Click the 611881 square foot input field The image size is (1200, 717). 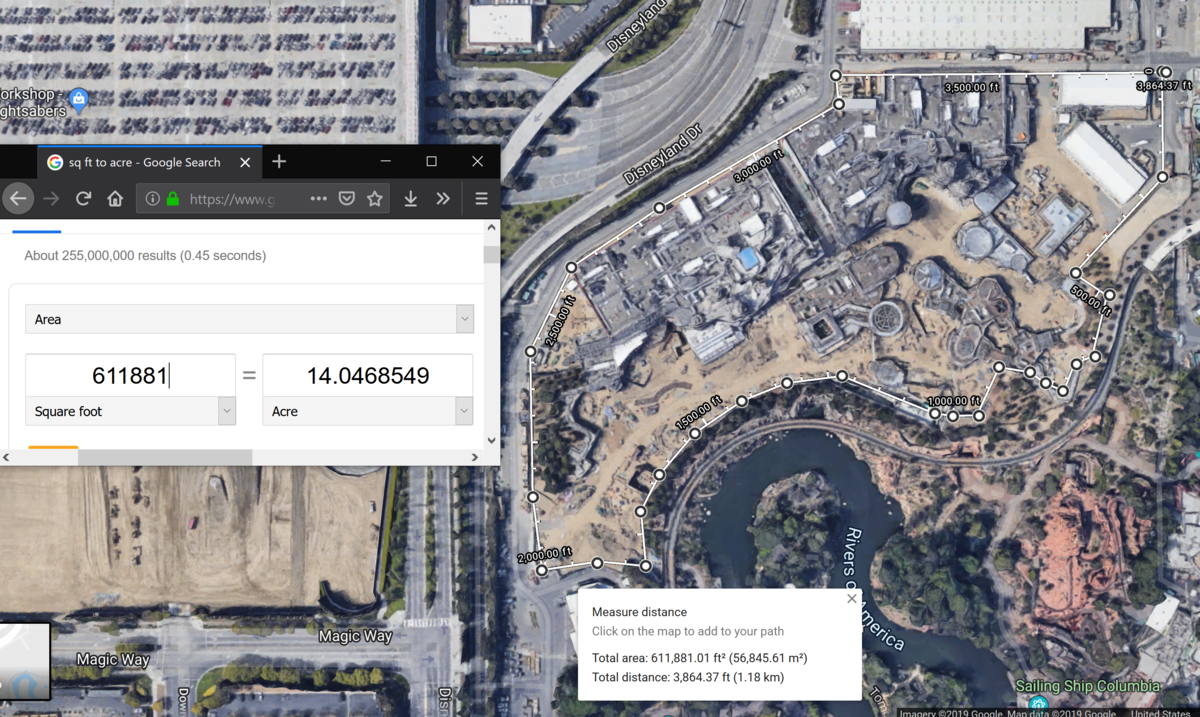pos(130,376)
